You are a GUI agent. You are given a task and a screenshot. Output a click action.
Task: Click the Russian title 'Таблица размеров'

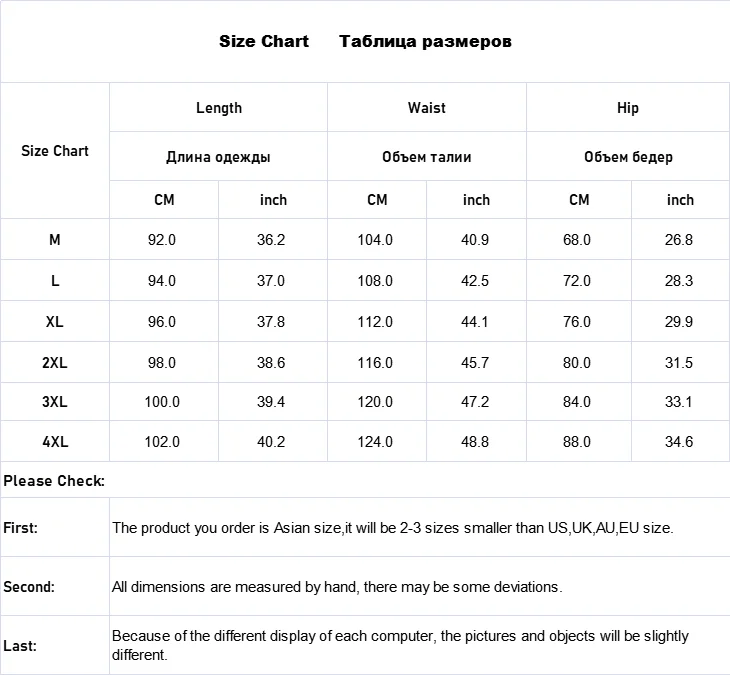click(425, 41)
